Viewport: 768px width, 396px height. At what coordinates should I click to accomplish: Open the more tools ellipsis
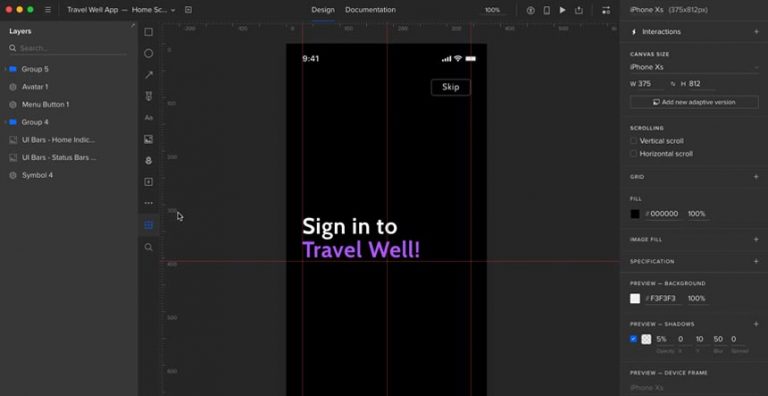(x=148, y=203)
